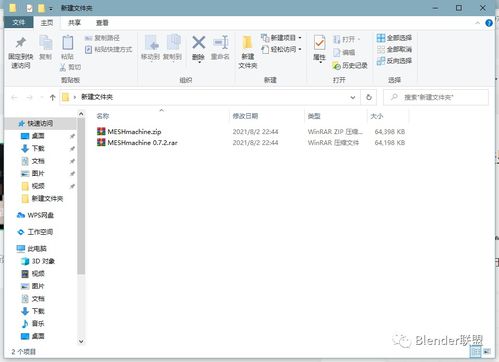This screenshot has height=362, width=499.
Task: Sort by the Name column header
Action: (103, 116)
